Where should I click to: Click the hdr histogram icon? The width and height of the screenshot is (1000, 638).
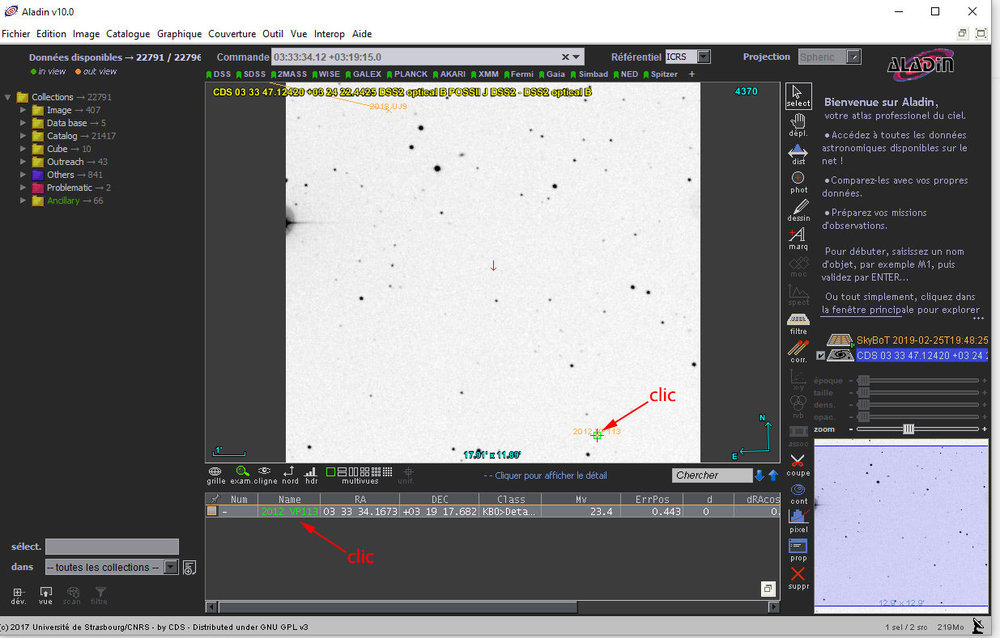pos(311,475)
